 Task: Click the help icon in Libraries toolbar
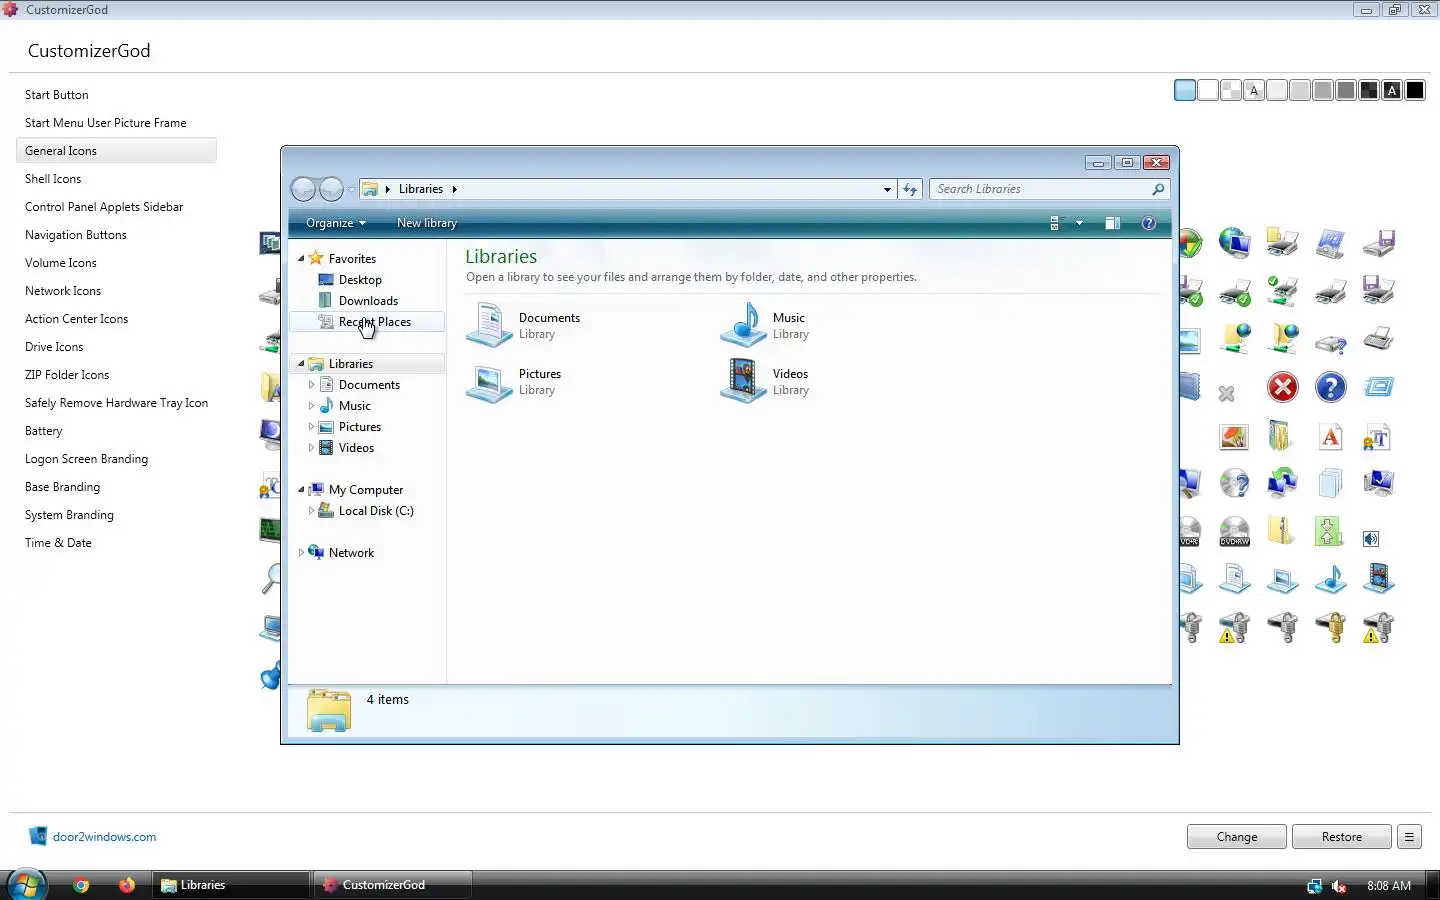pyautogui.click(x=1149, y=223)
